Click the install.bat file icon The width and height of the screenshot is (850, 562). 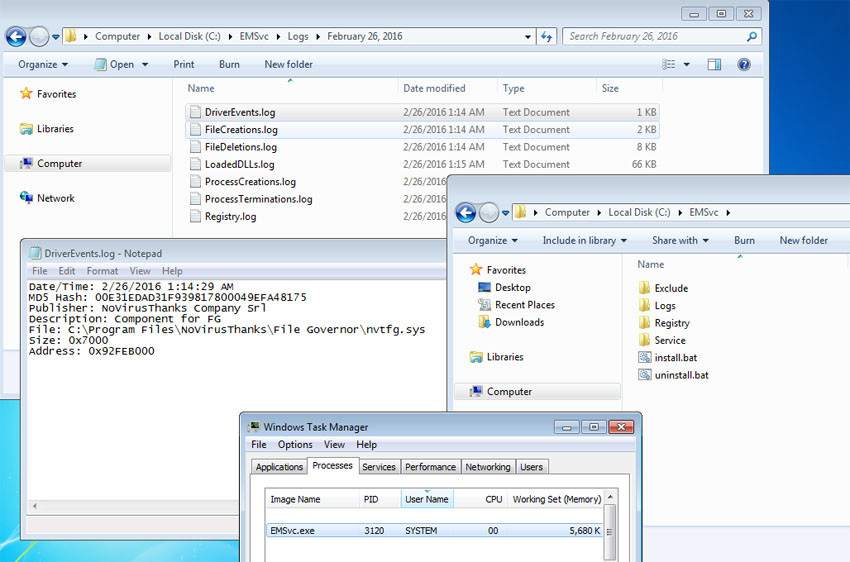[x=645, y=357]
